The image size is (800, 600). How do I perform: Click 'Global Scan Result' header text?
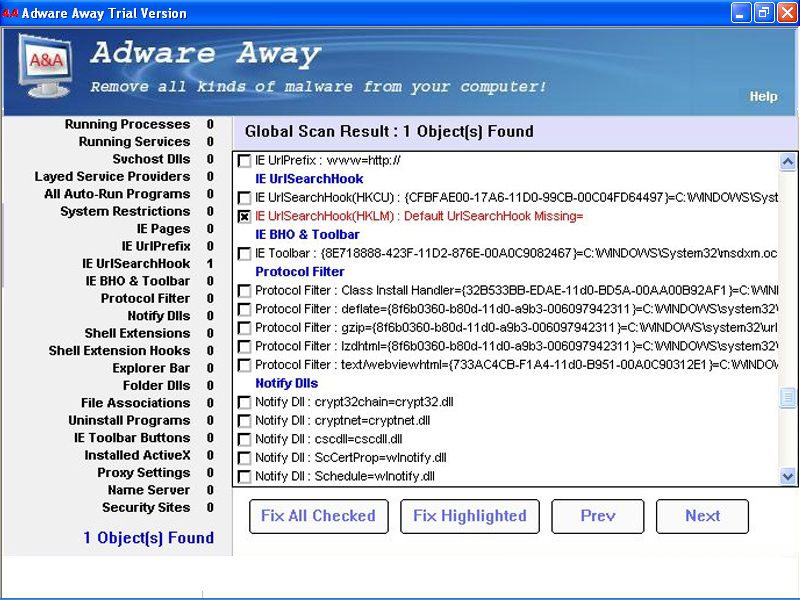click(389, 132)
